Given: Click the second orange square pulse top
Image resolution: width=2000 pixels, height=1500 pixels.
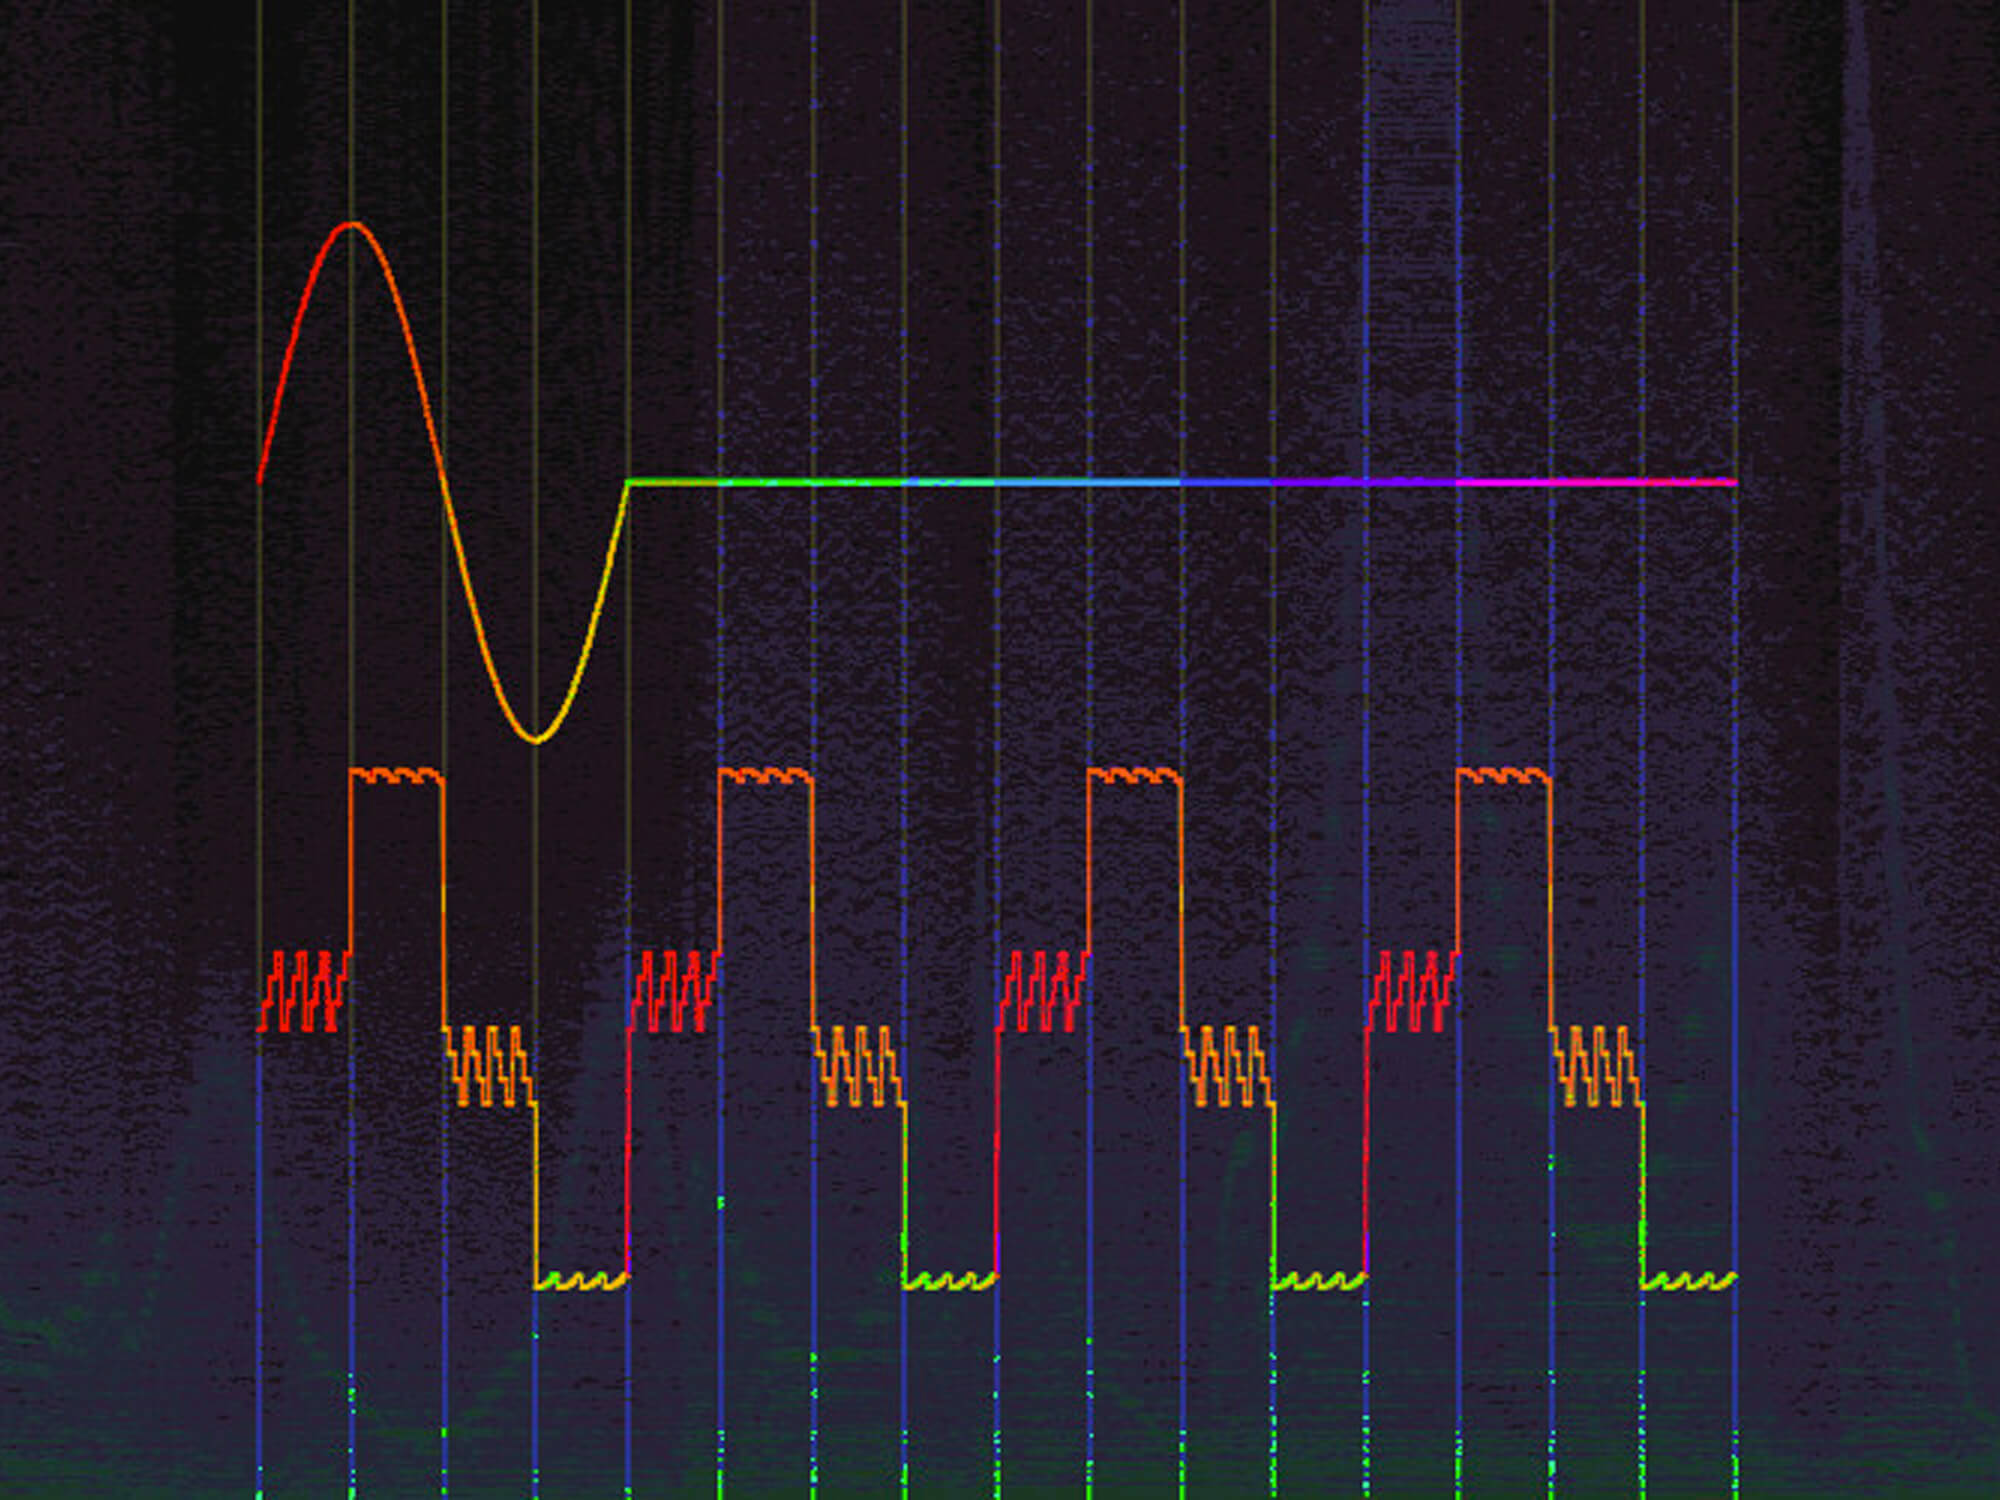Looking at the screenshot, I should pos(766,774).
